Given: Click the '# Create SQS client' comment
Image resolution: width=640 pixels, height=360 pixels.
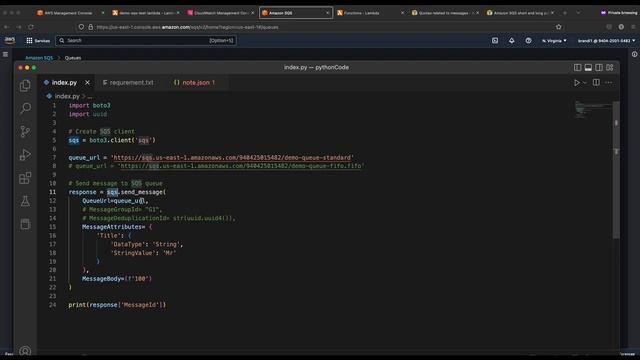Looking at the screenshot, I should tap(102, 131).
